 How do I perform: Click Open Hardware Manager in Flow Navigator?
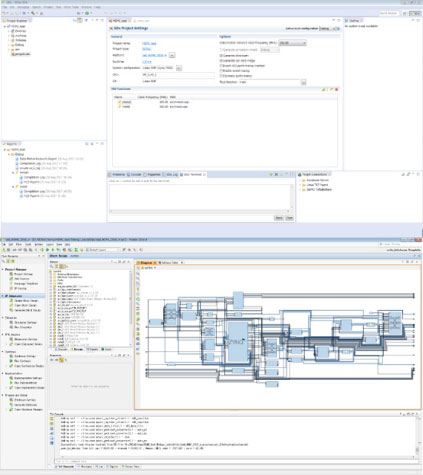[x=26, y=409]
